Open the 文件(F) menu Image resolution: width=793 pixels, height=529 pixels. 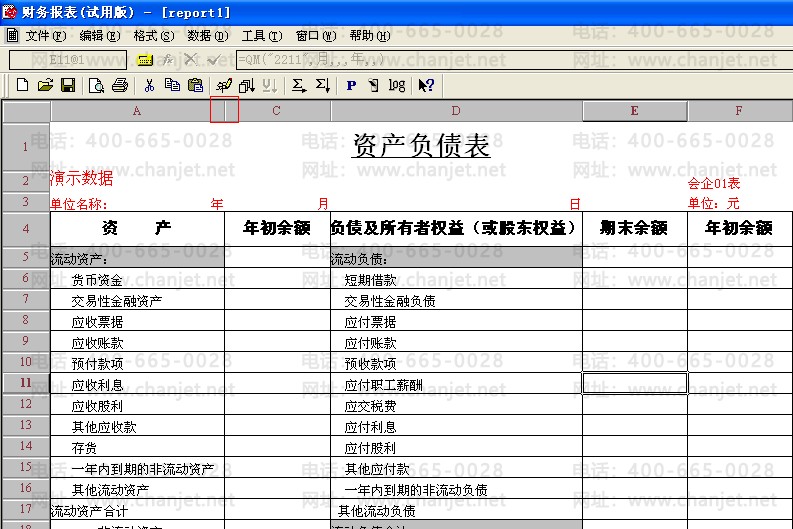46,35
